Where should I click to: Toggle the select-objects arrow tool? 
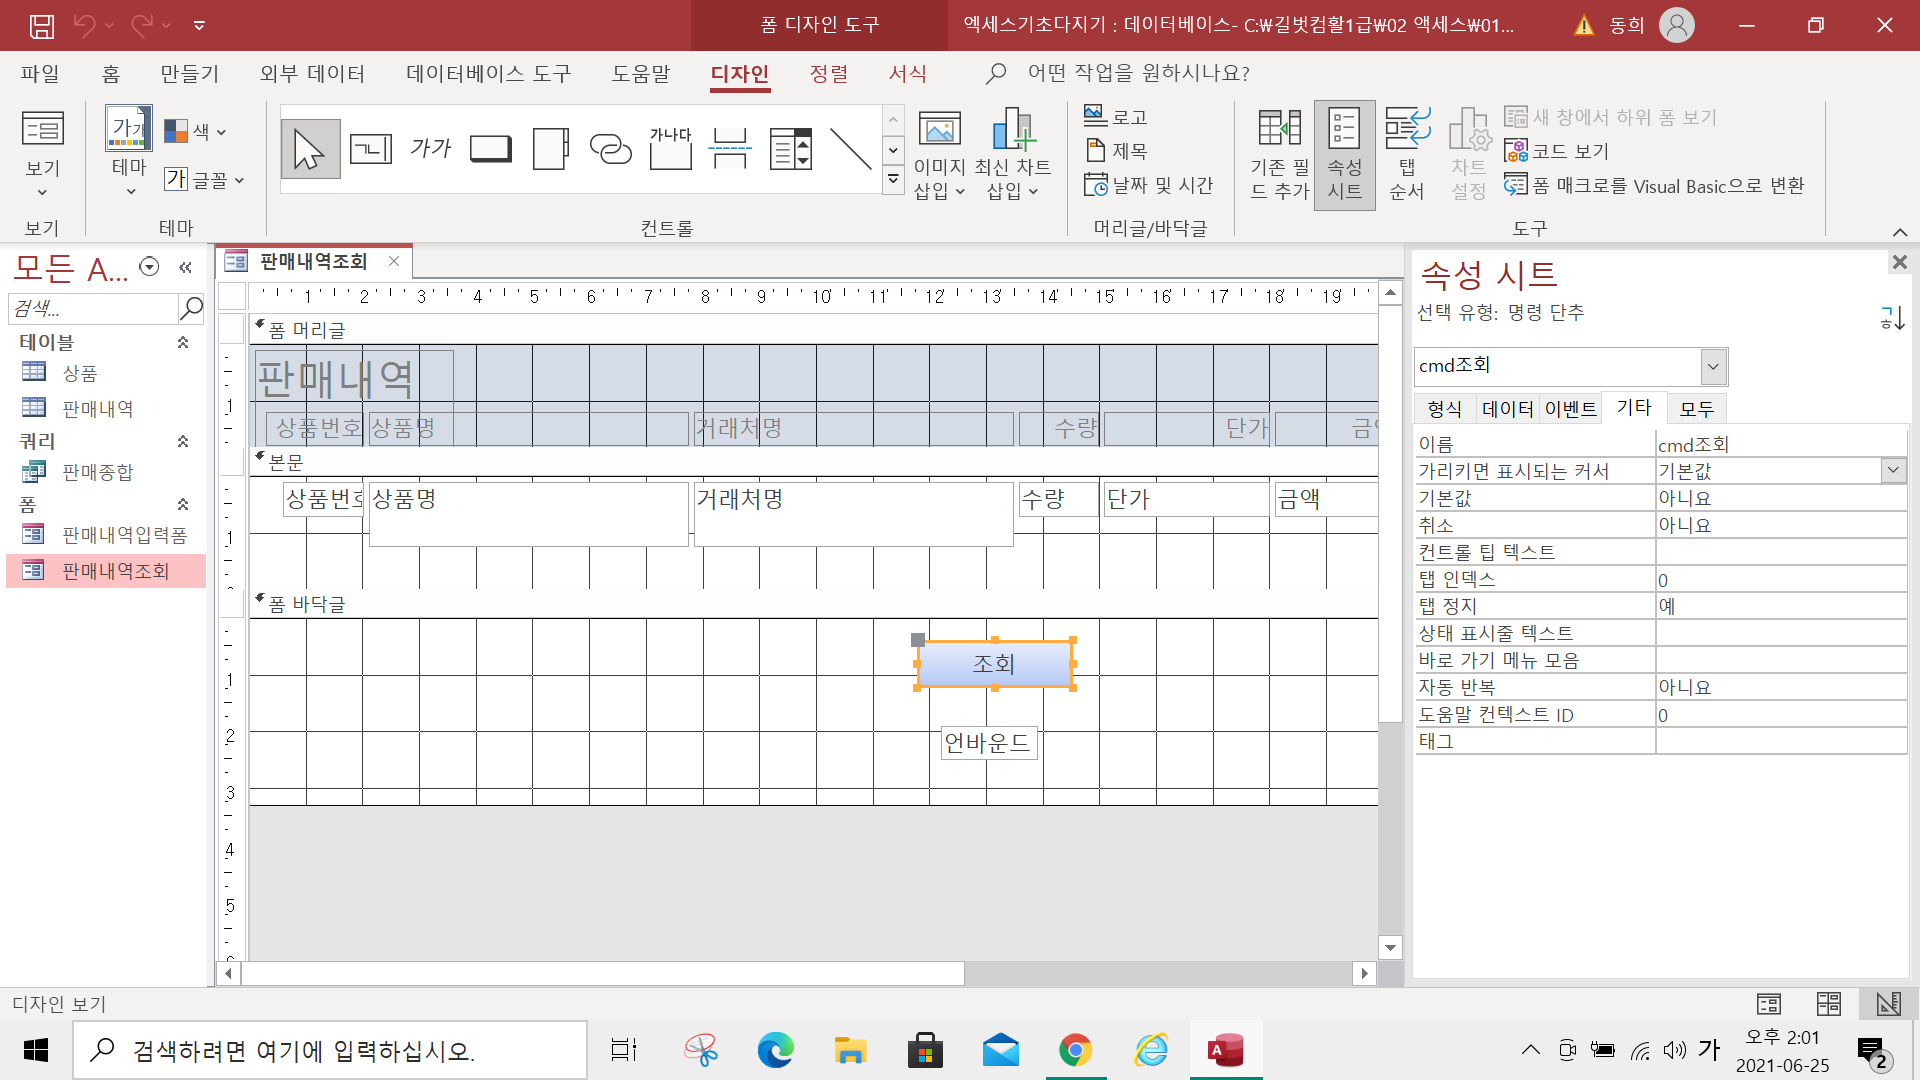coord(310,150)
